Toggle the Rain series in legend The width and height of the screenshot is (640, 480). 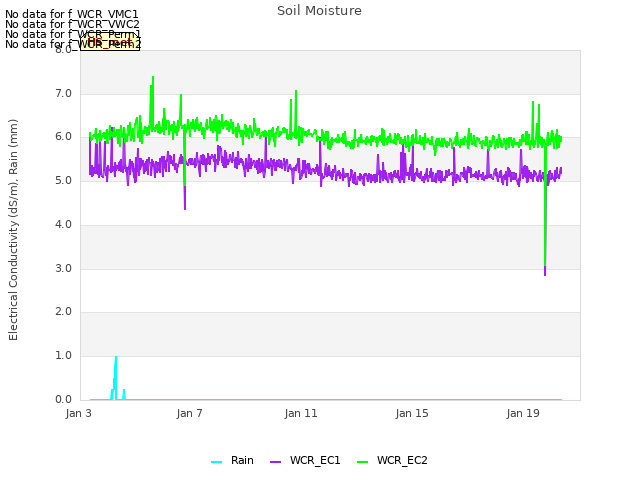(232, 460)
